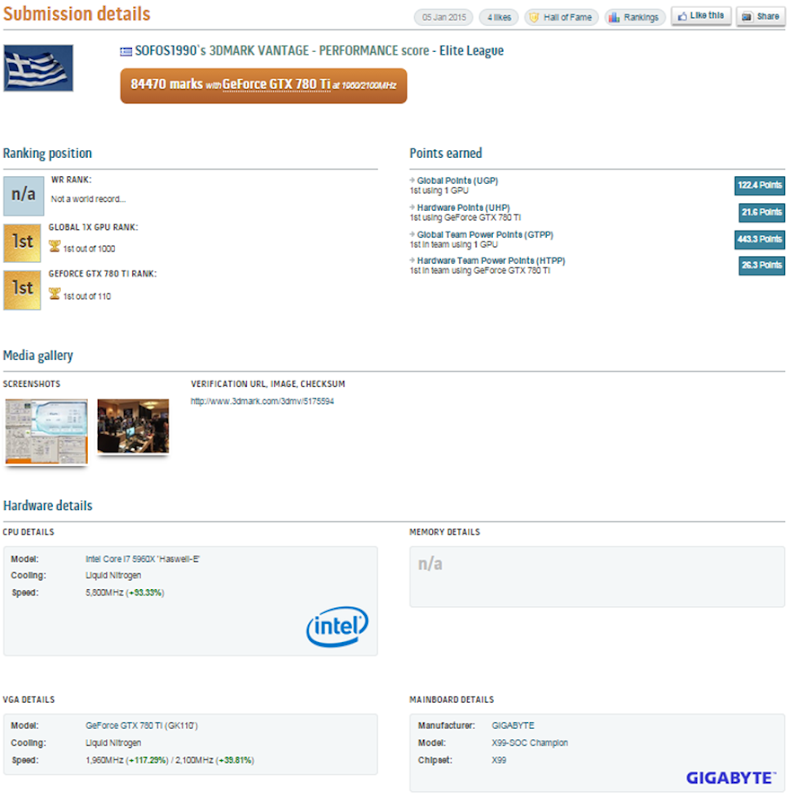
Task: Click the thumbs-up icon on Like this
Action: (682, 16)
